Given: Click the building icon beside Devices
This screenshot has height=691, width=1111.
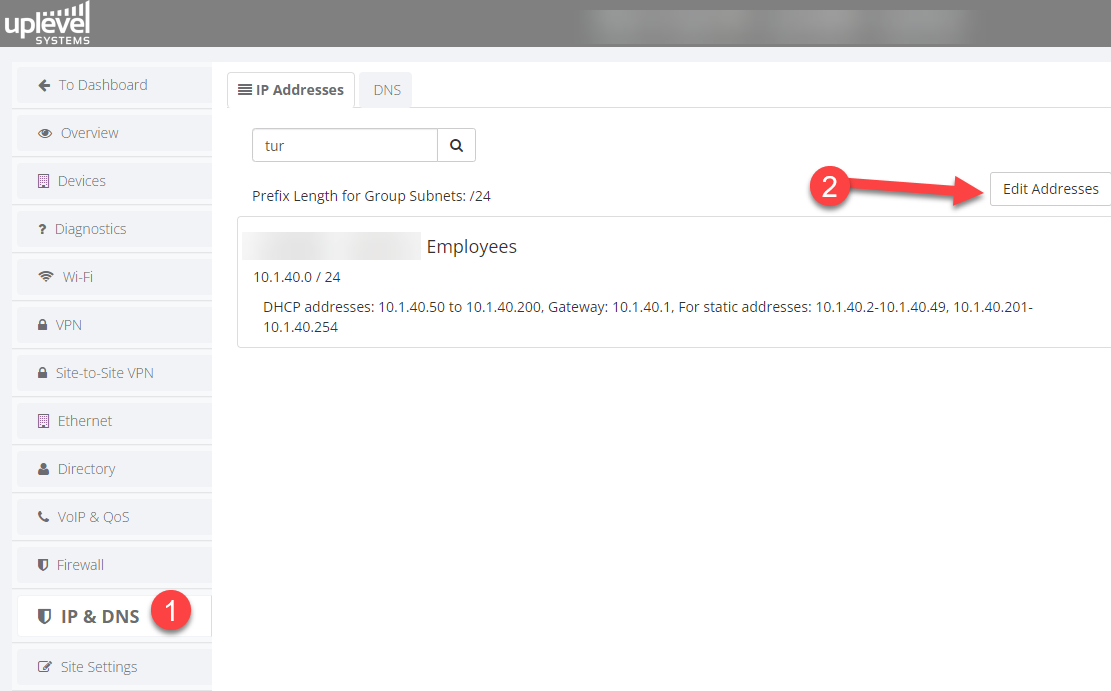Looking at the screenshot, I should coord(43,181).
